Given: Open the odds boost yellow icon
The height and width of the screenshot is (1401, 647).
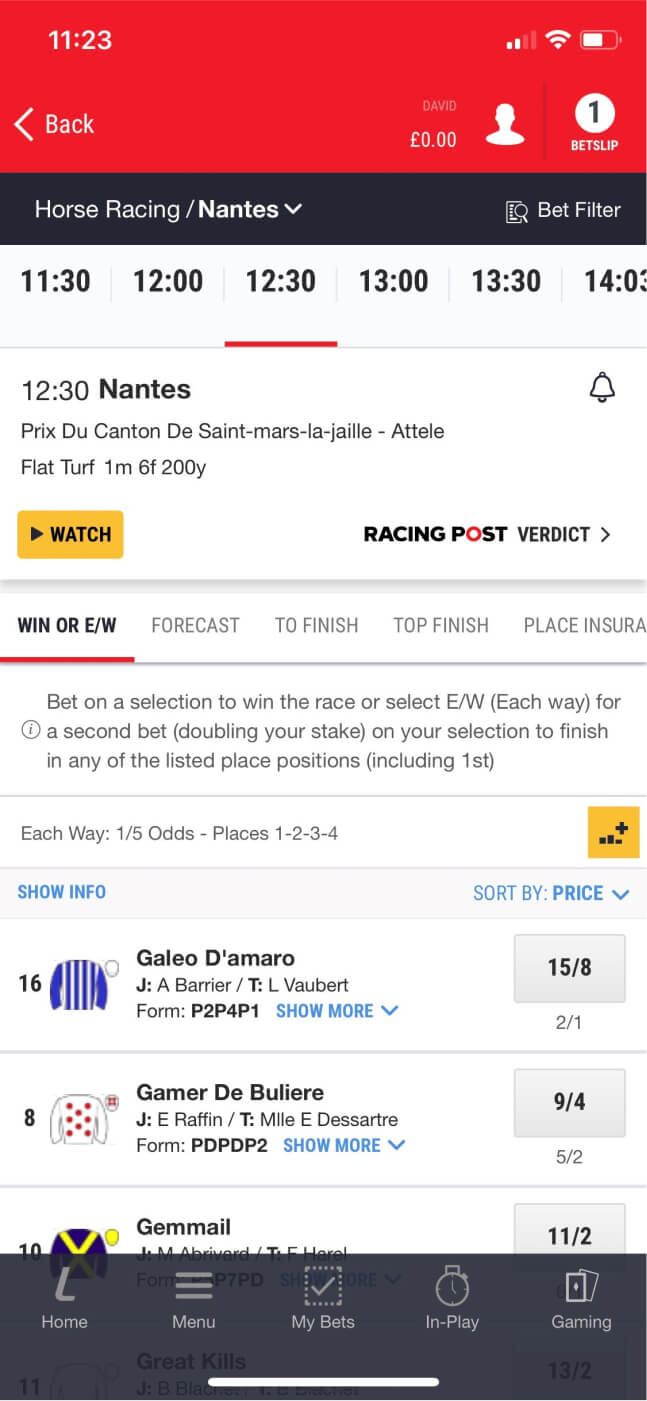Looking at the screenshot, I should click(x=613, y=832).
